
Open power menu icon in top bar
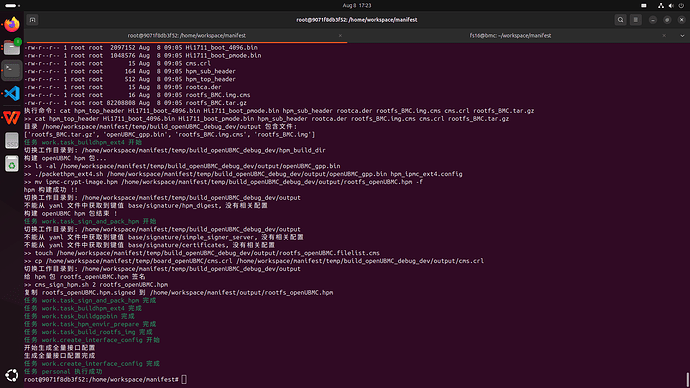point(681,5)
